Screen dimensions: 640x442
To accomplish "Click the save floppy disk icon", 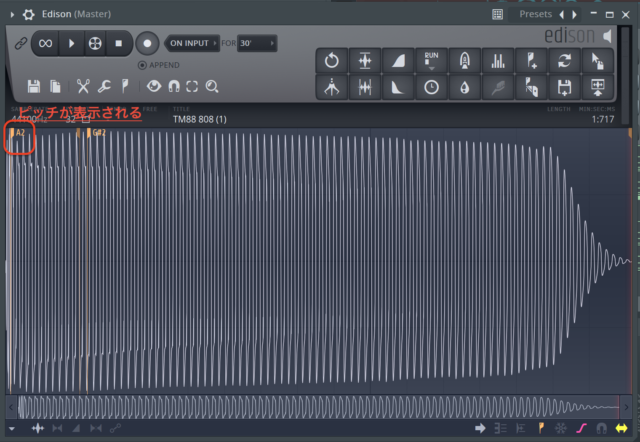I will pos(34,87).
